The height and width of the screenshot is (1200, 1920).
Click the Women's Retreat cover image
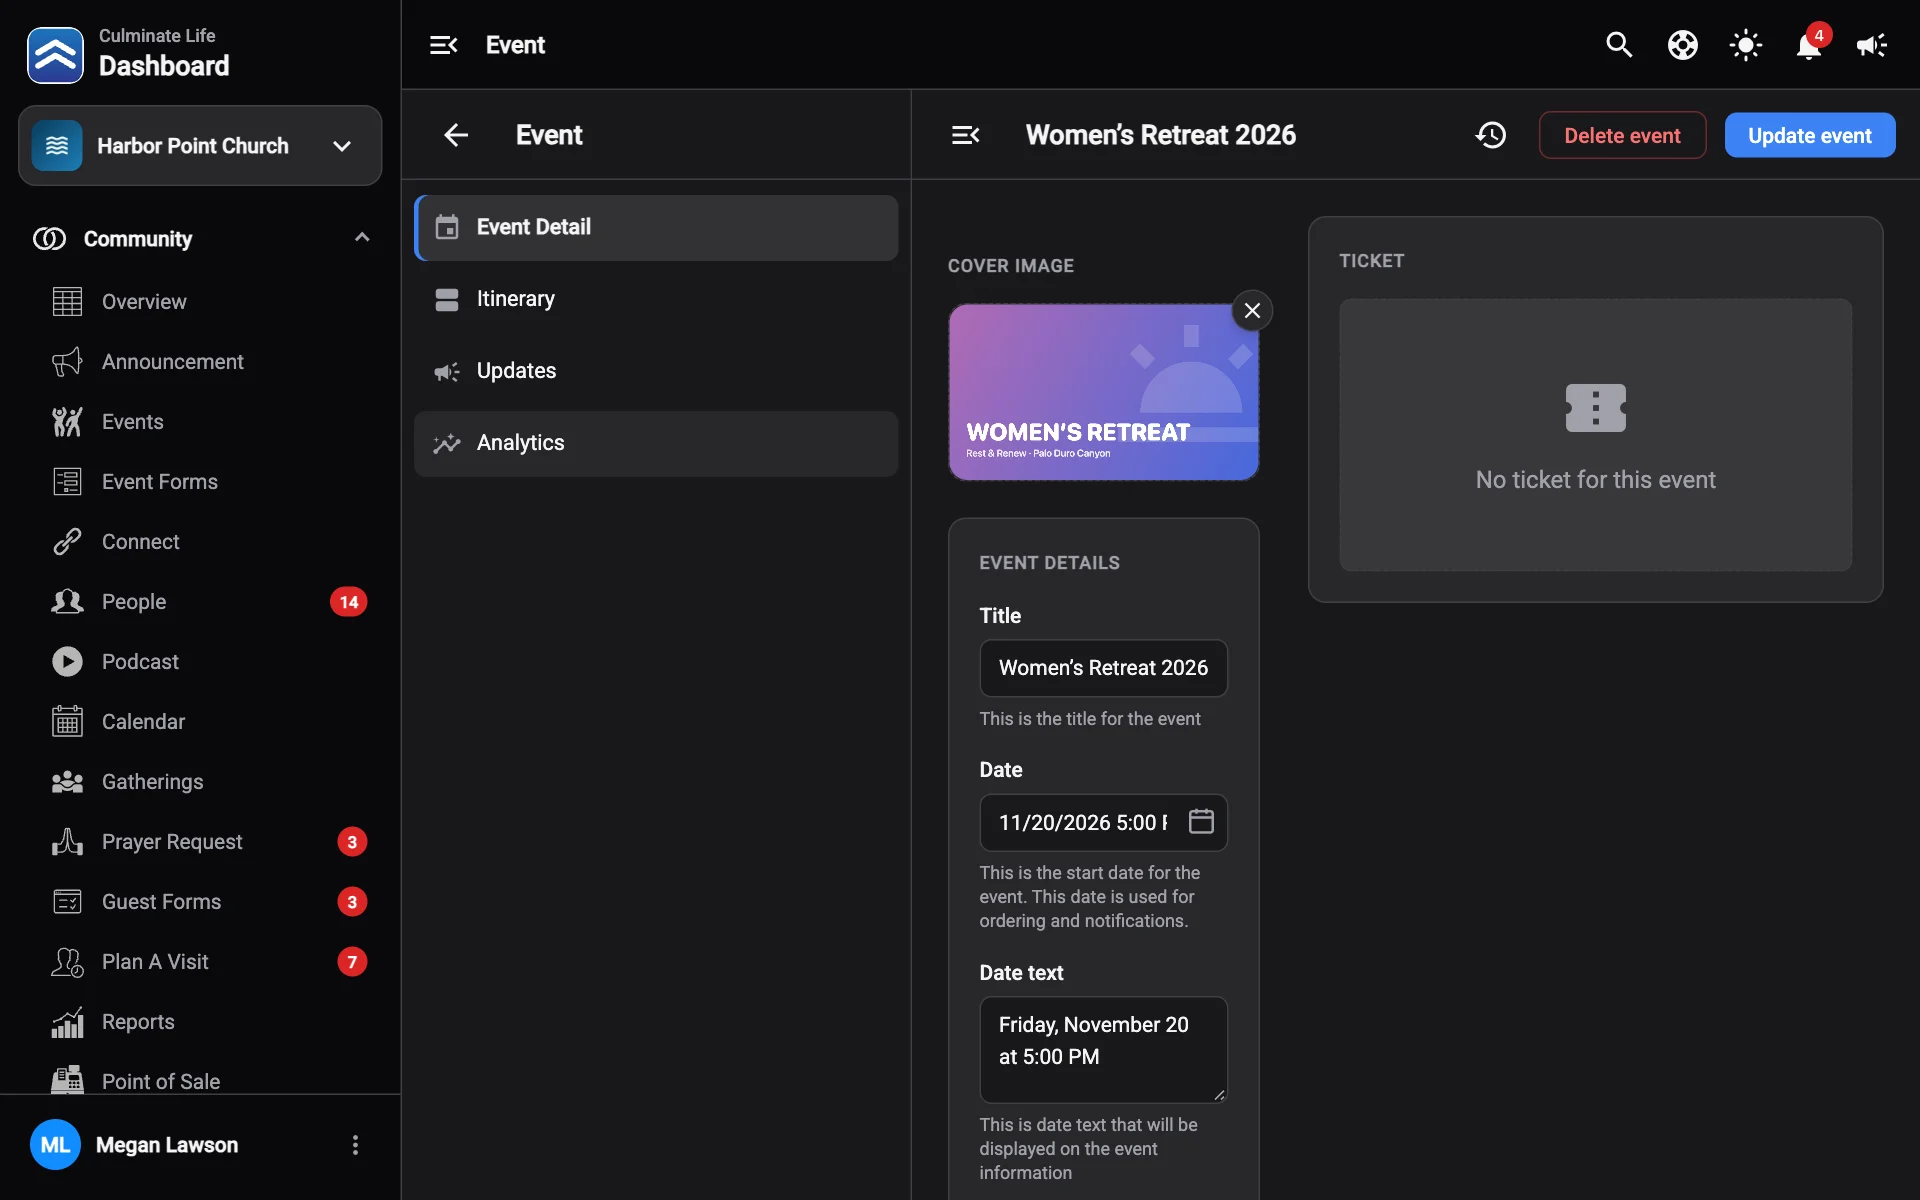(x=1103, y=392)
